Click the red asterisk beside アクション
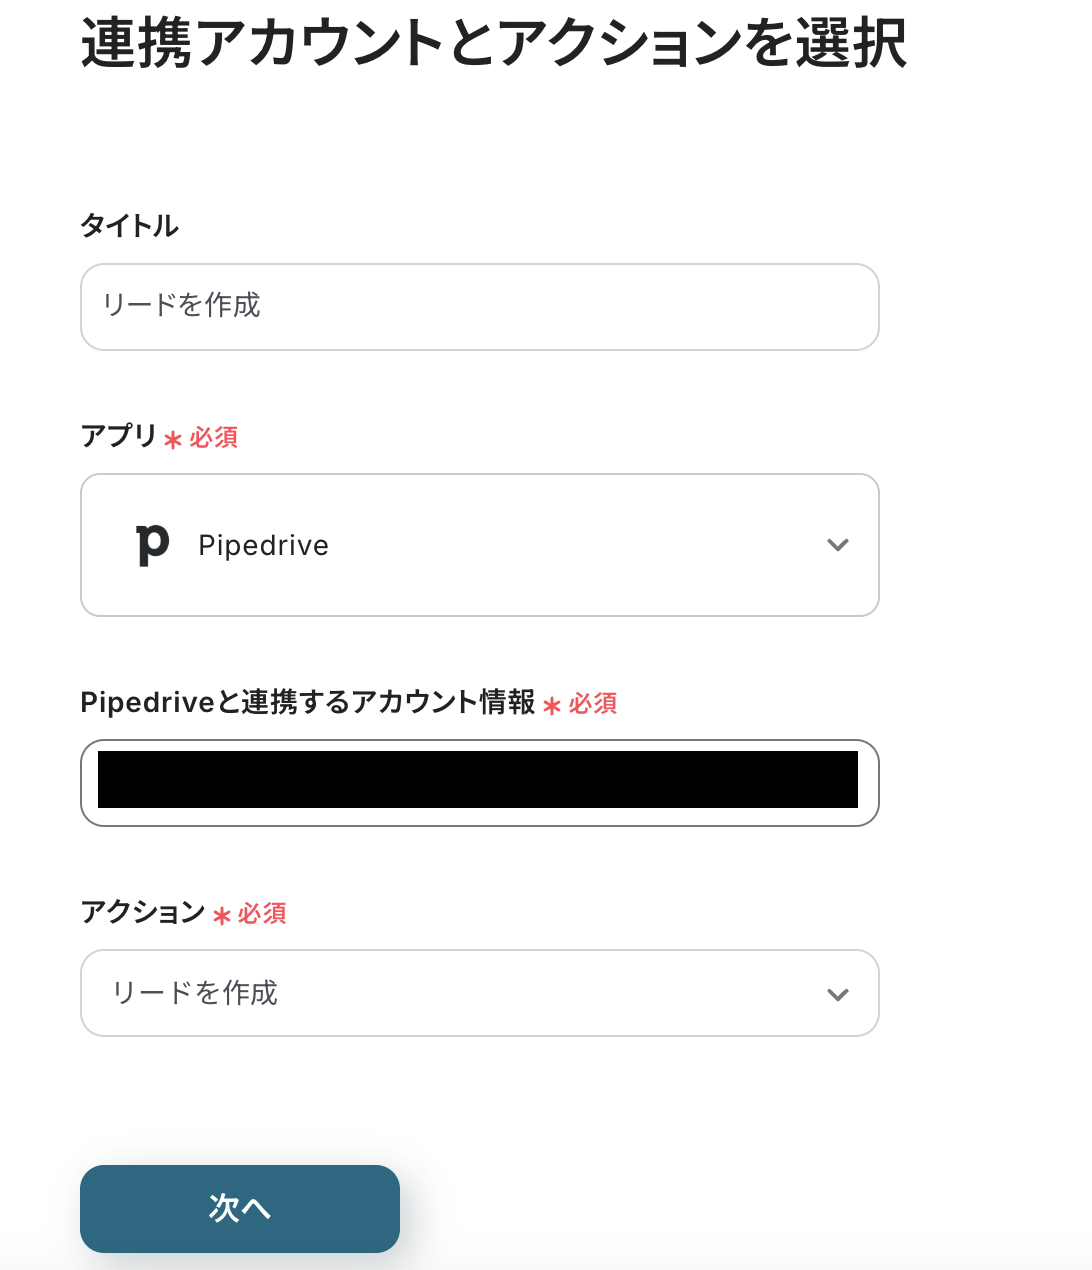 tap(222, 915)
